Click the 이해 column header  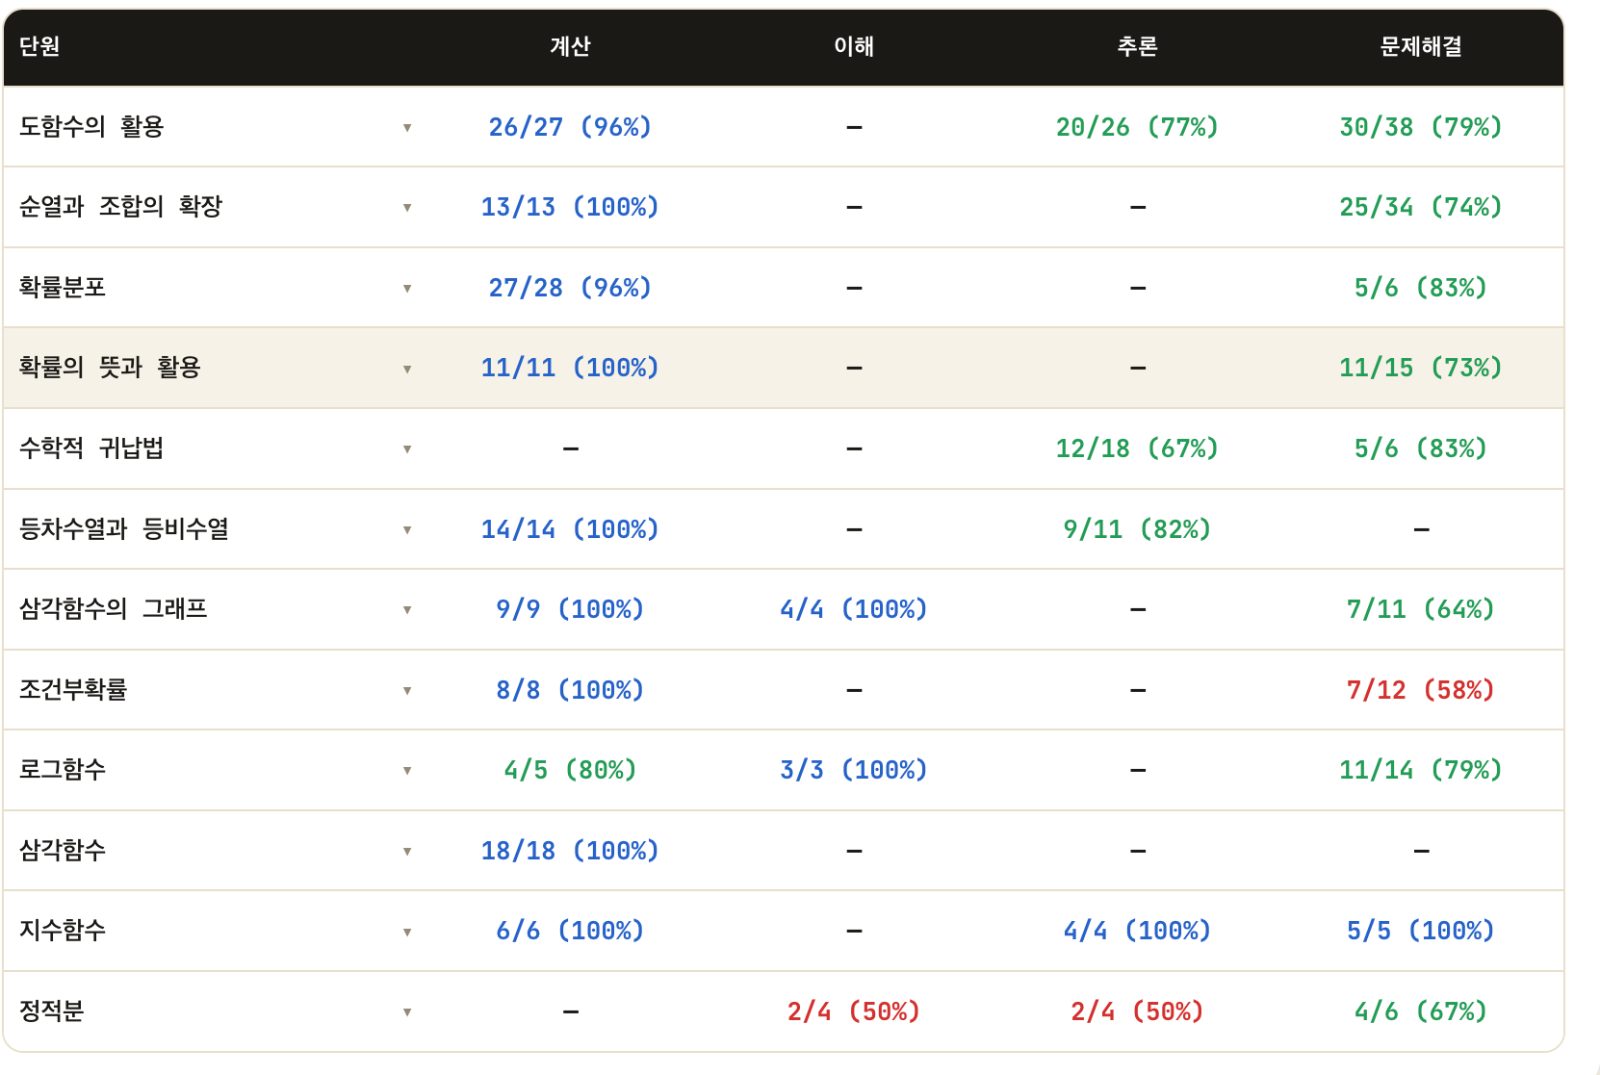(x=854, y=46)
